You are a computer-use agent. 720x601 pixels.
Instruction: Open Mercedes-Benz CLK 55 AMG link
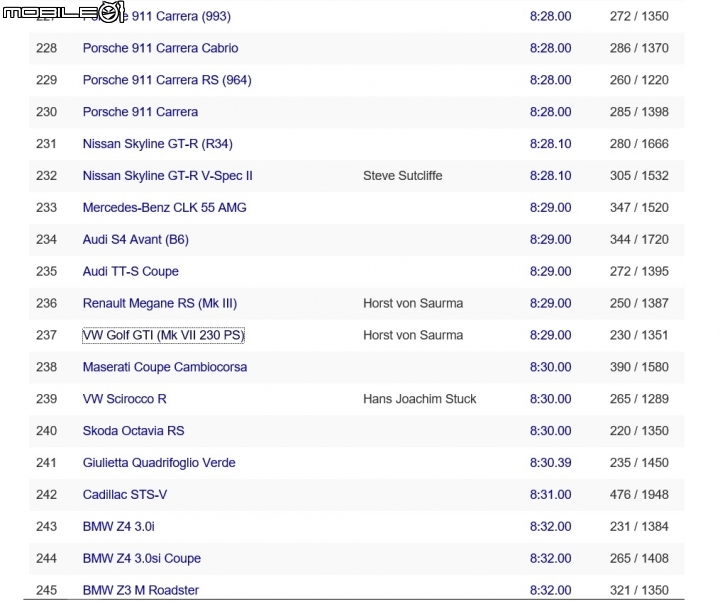pos(164,208)
